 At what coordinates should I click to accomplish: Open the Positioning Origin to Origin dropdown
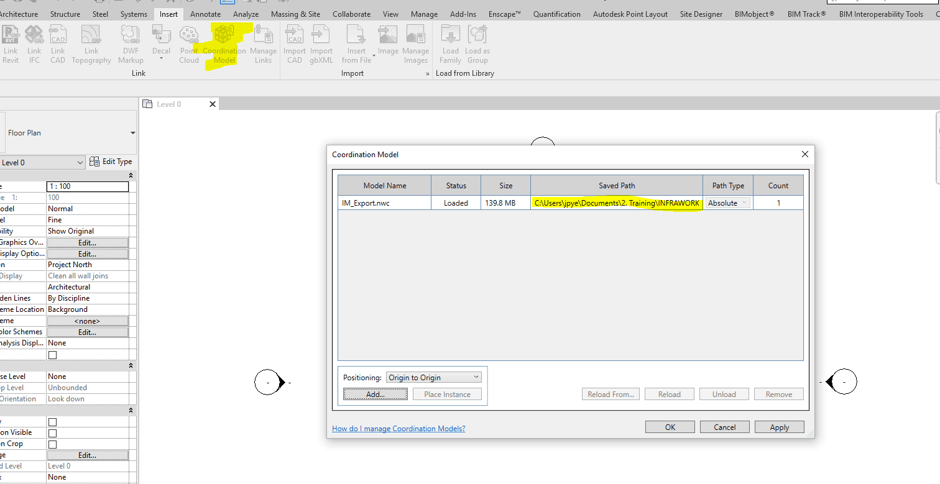click(x=434, y=377)
